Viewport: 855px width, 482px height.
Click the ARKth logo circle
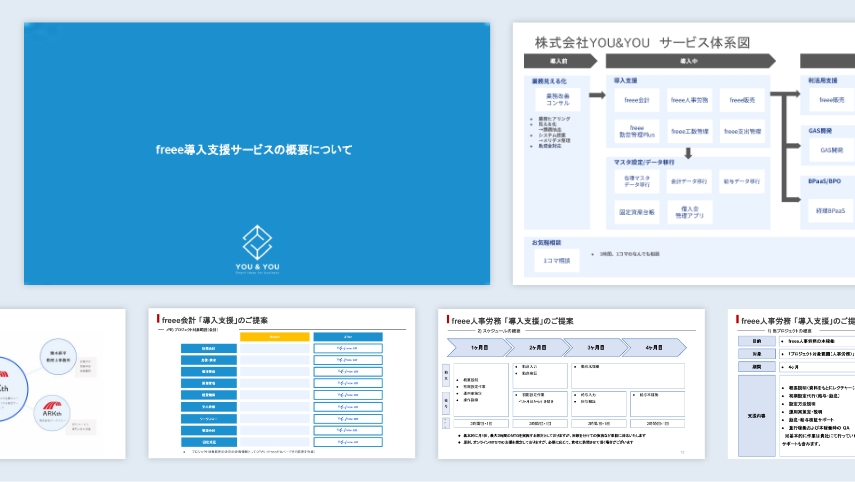52,413
